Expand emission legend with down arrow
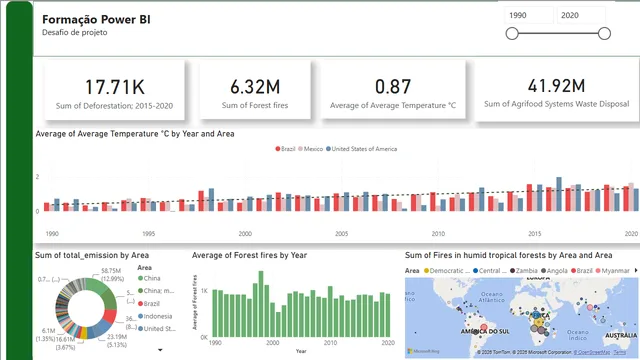 click(160, 350)
